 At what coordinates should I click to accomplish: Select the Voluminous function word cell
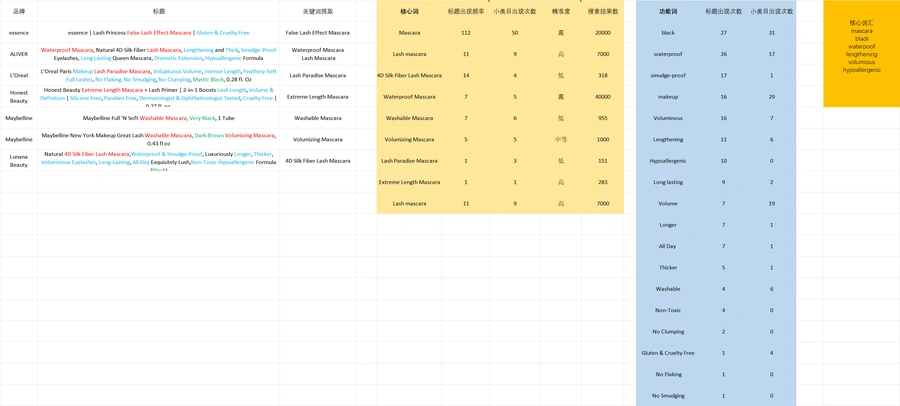[x=668, y=118]
